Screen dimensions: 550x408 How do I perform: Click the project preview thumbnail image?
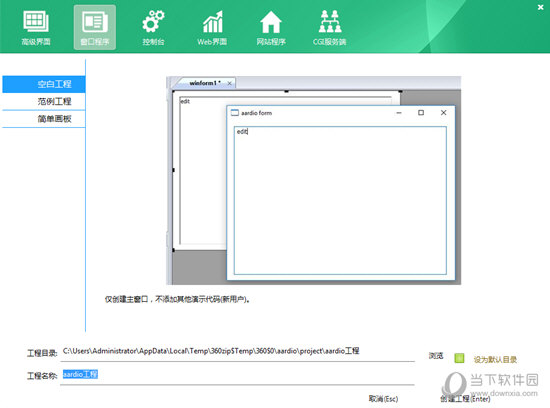[x=314, y=180]
